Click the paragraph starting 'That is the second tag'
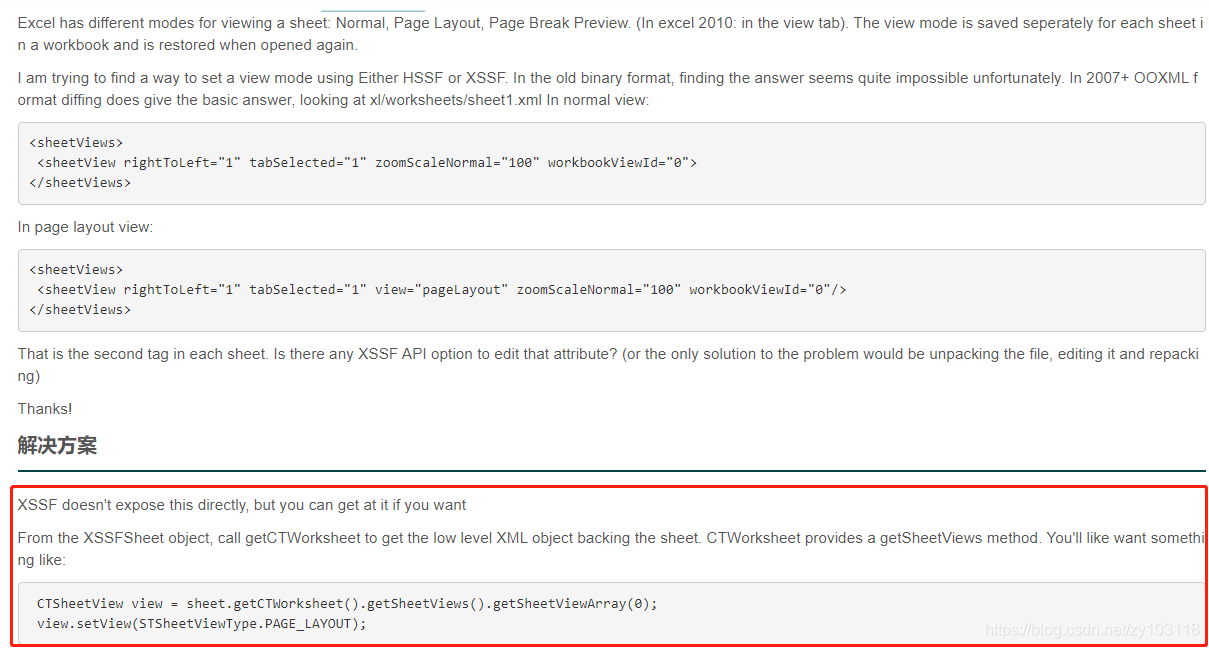This screenshot has width=1209, height=648. tap(608, 365)
